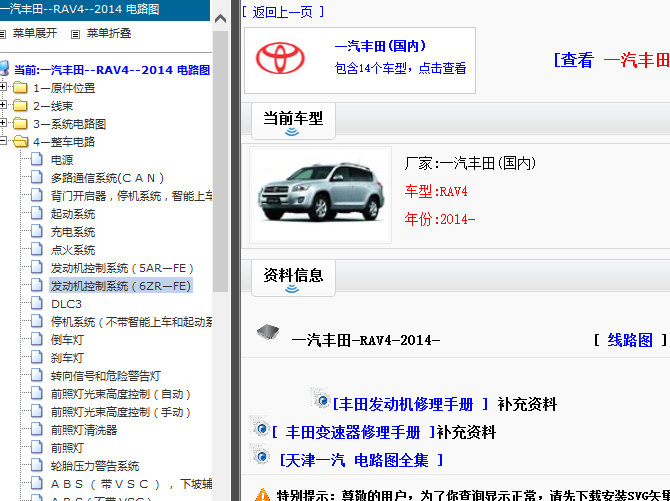Click document icon beside 电源
This screenshot has height=501, width=670.
coord(37,159)
